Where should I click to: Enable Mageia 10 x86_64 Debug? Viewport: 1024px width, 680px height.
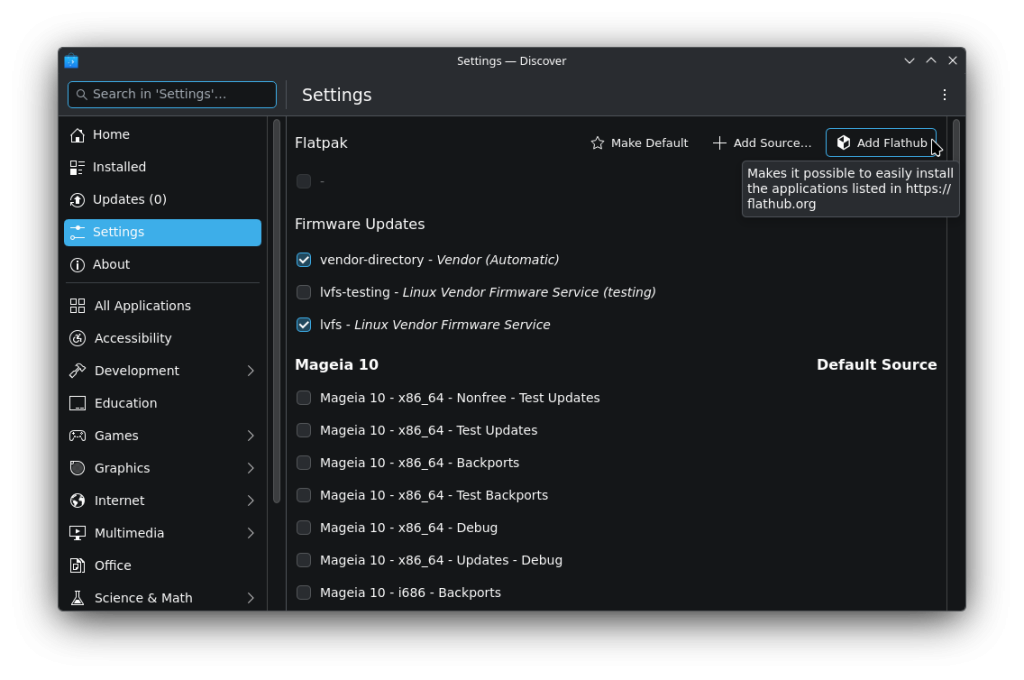tap(304, 528)
